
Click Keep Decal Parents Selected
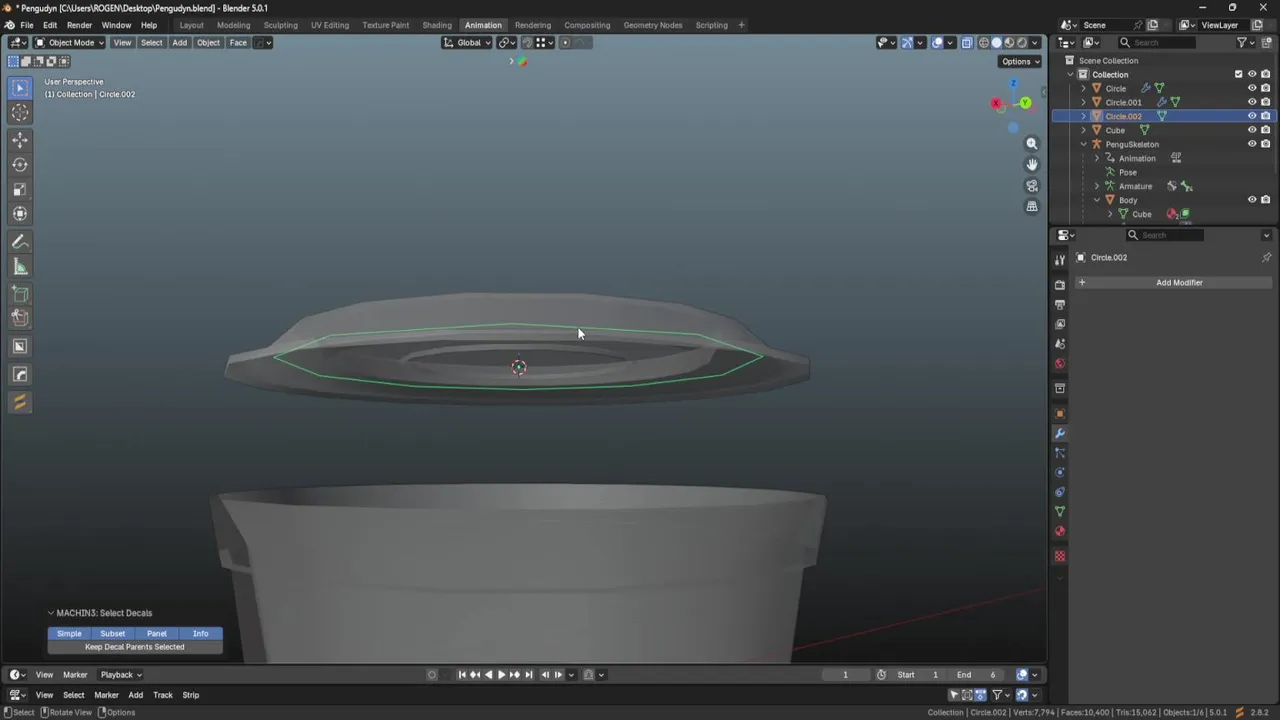135,647
